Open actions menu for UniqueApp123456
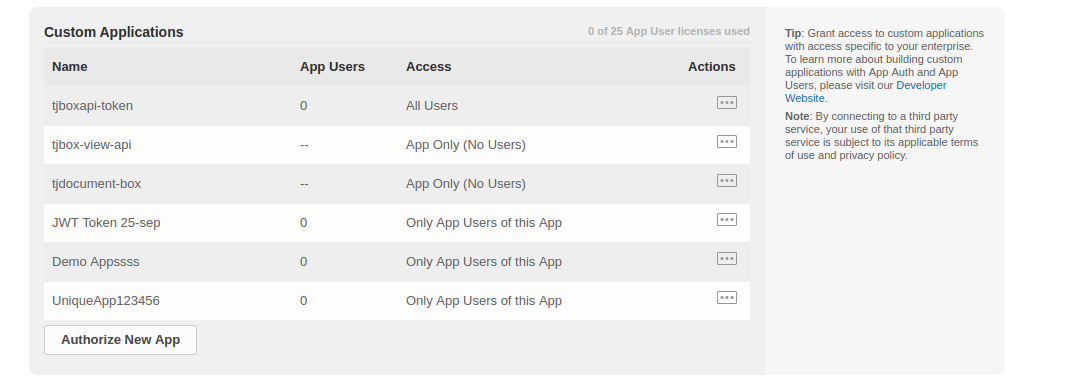Image resolution: width=1082 pixels, height=379 pixels. click(727, 298)
